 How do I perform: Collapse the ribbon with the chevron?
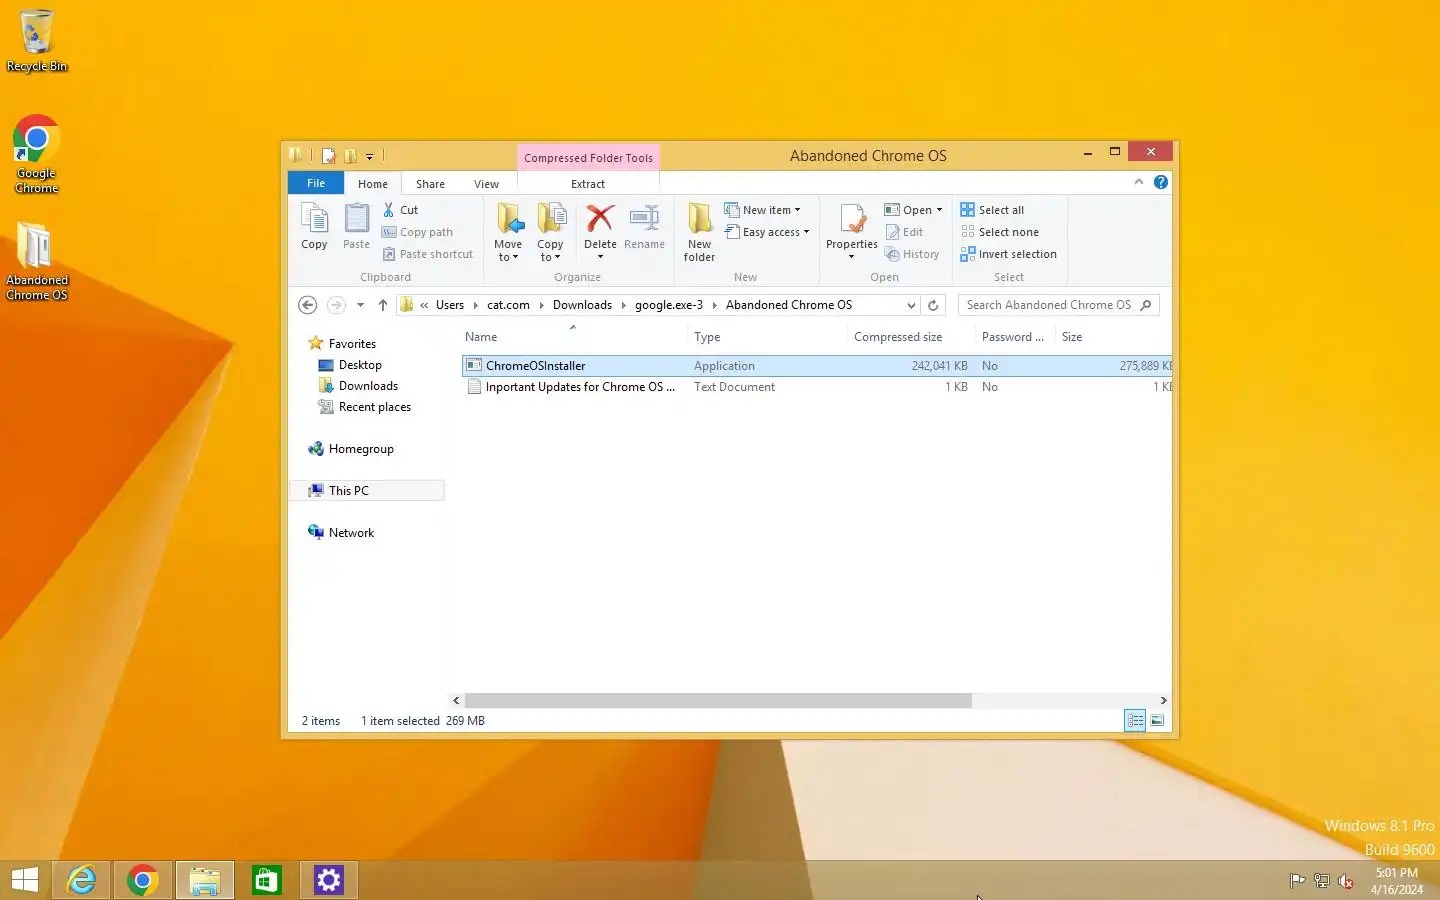pos(1138,182)
